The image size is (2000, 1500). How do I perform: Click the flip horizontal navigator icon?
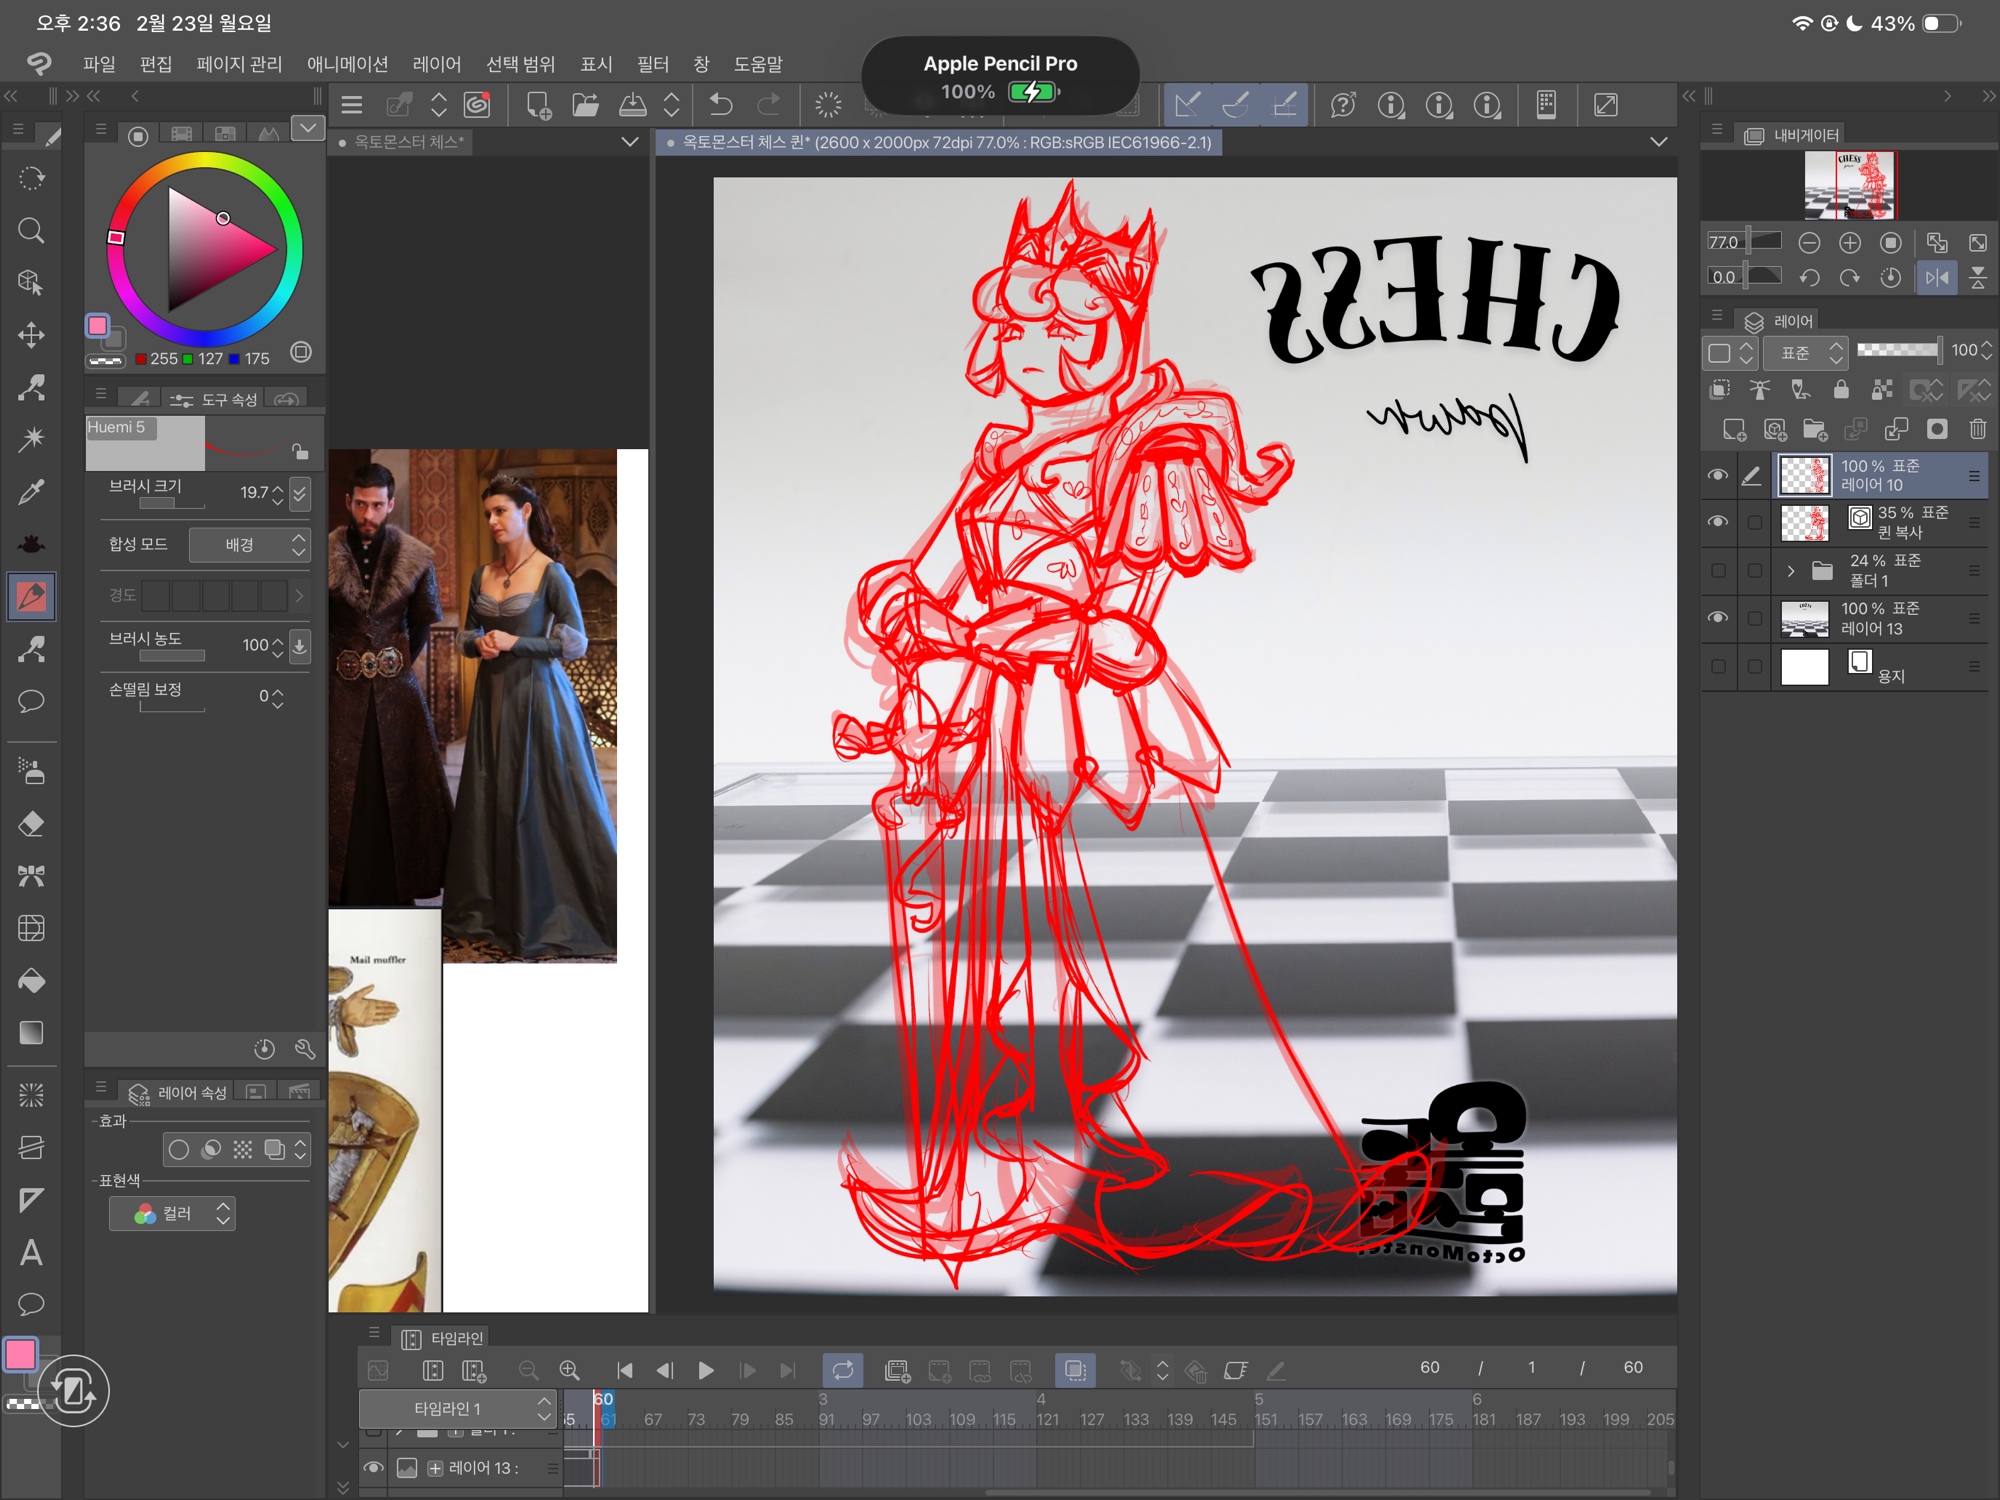point(1936,277)
